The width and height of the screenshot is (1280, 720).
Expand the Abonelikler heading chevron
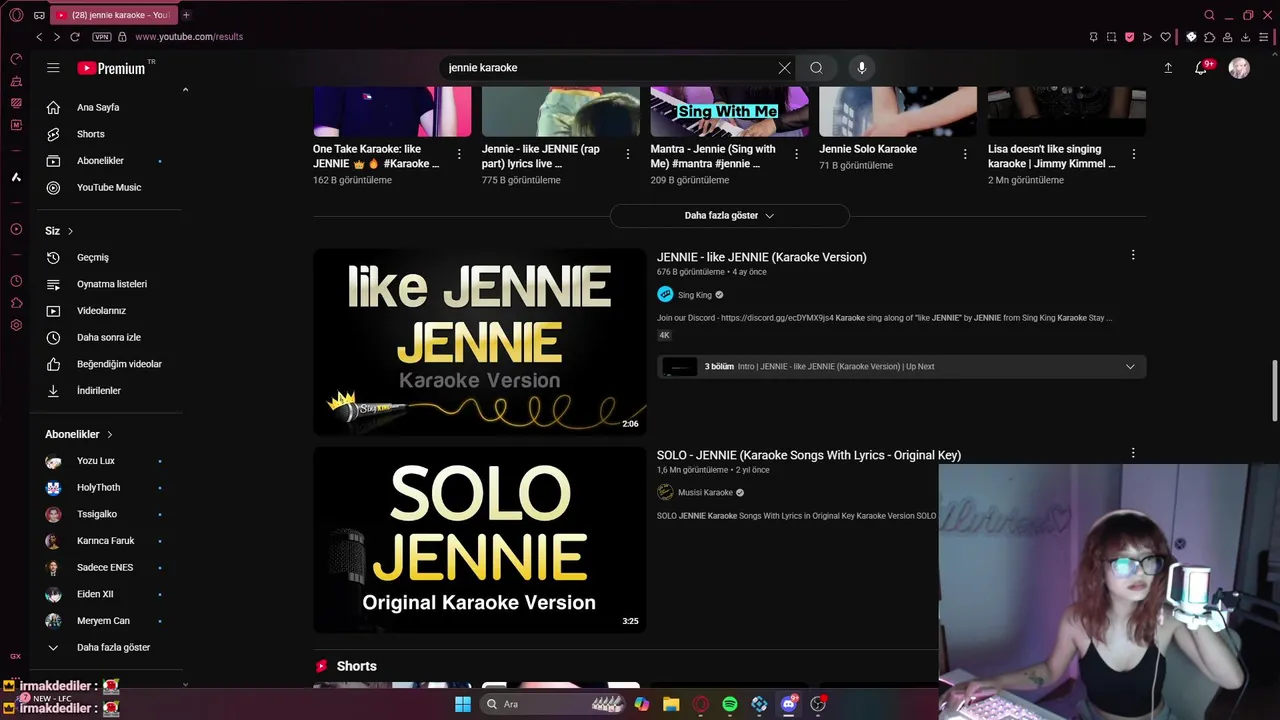(110, 435)
